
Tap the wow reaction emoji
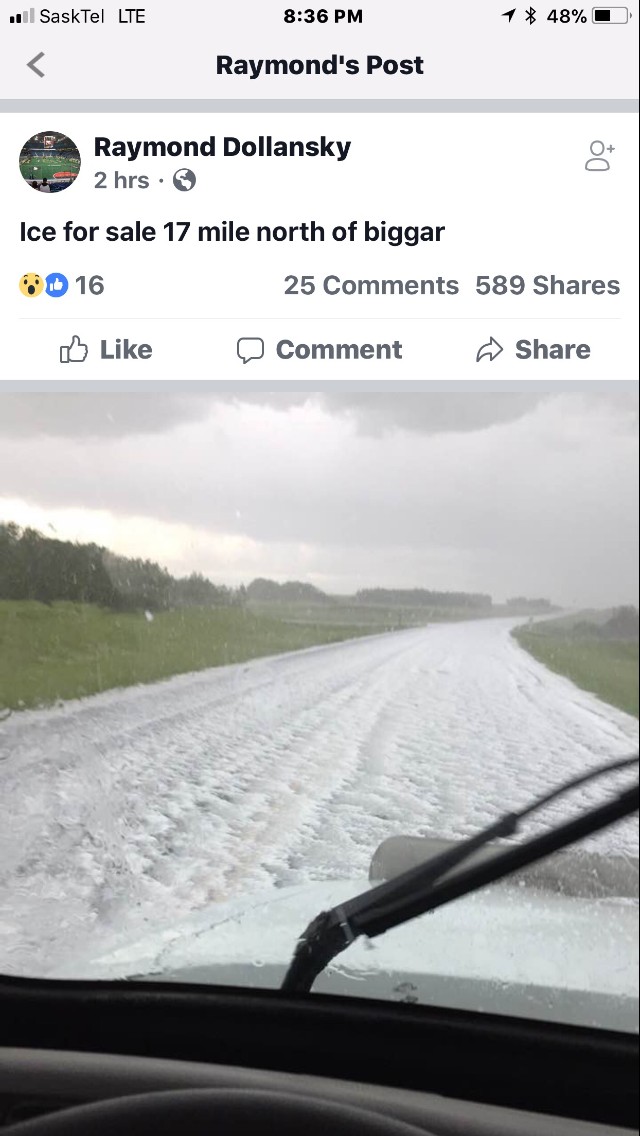pyautogui.click(x=31, y=285)
